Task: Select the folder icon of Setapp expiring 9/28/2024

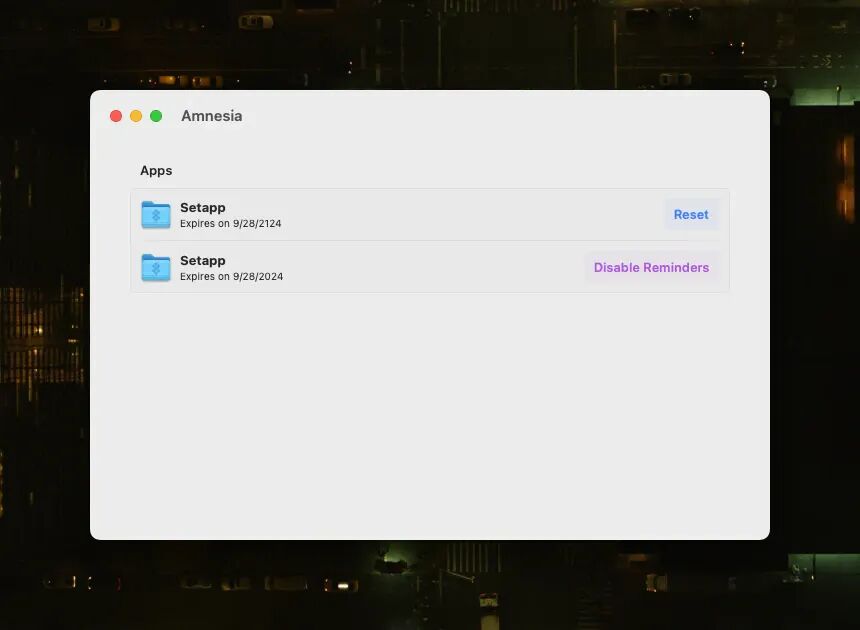Action: pos(156,268)
